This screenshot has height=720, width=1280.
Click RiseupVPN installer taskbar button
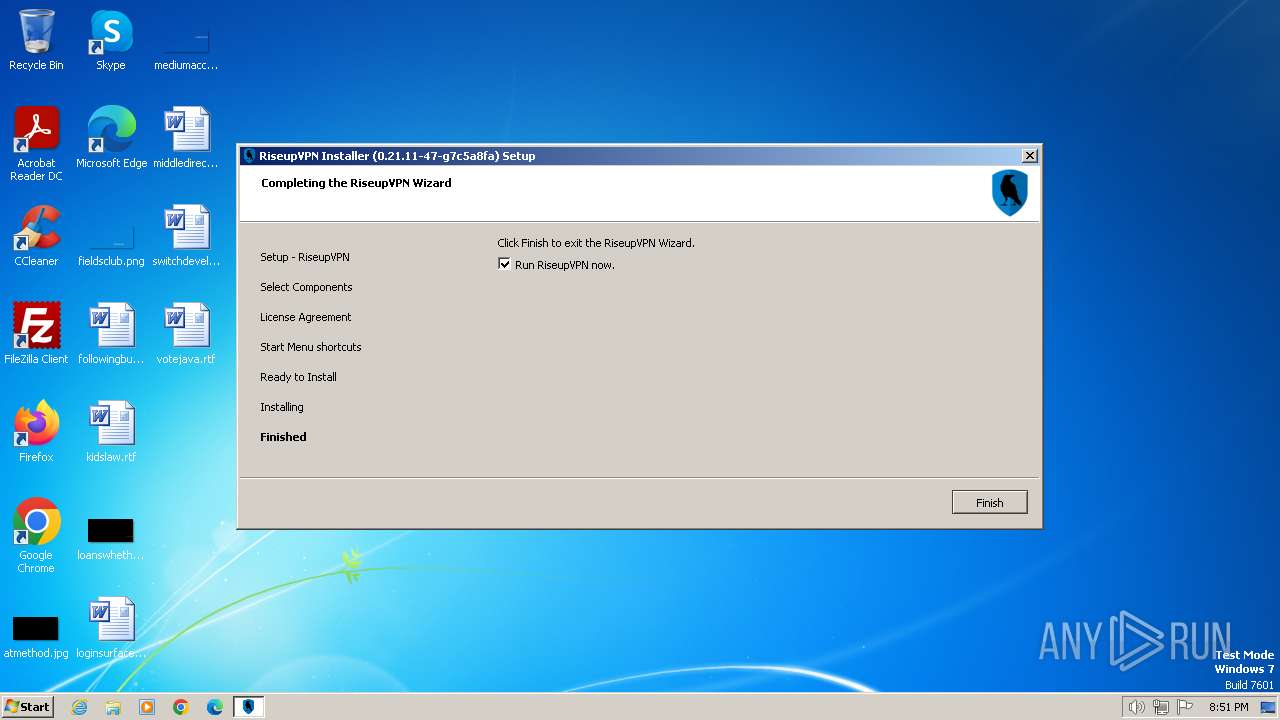point(249,707)
